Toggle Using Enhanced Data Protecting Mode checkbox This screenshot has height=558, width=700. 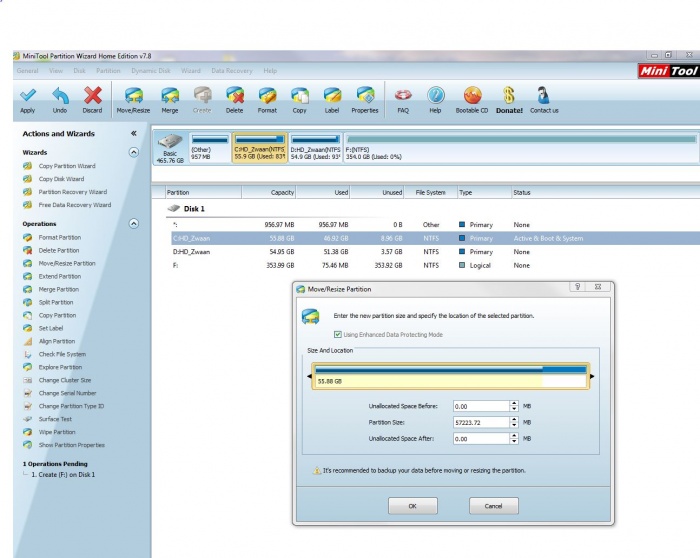coord(336,335)
